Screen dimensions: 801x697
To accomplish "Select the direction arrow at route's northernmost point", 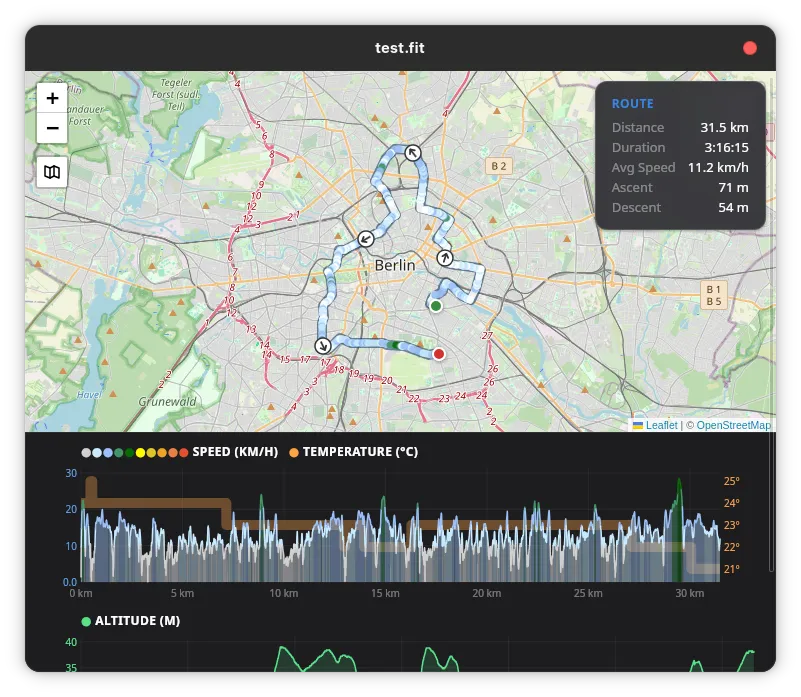I will coord(412,152).
